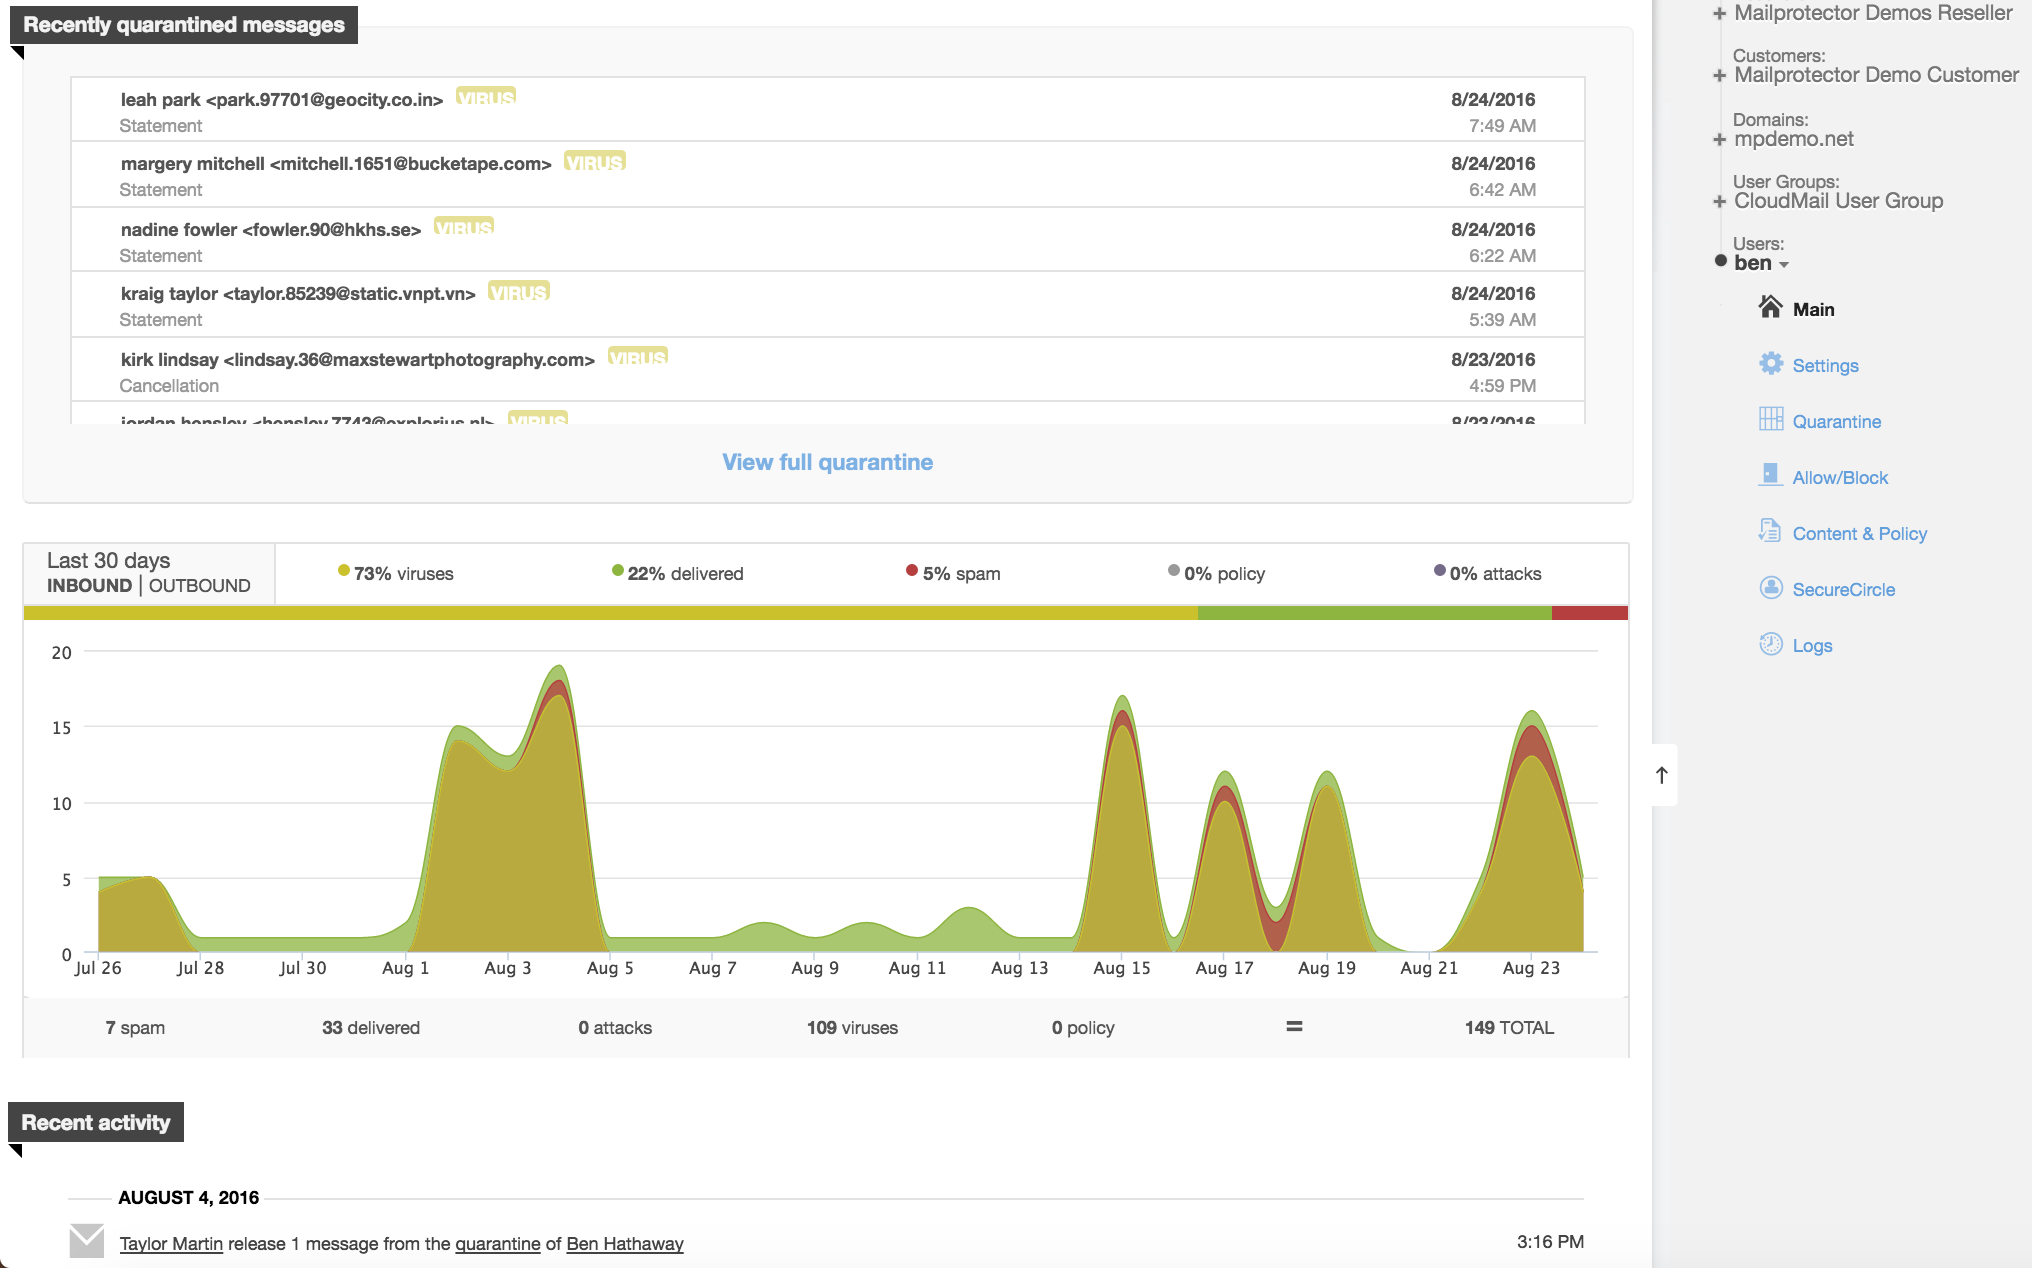Open the kraig taylor quarantined message
The image size is (2032, 1268).
[x=827, y=304]
